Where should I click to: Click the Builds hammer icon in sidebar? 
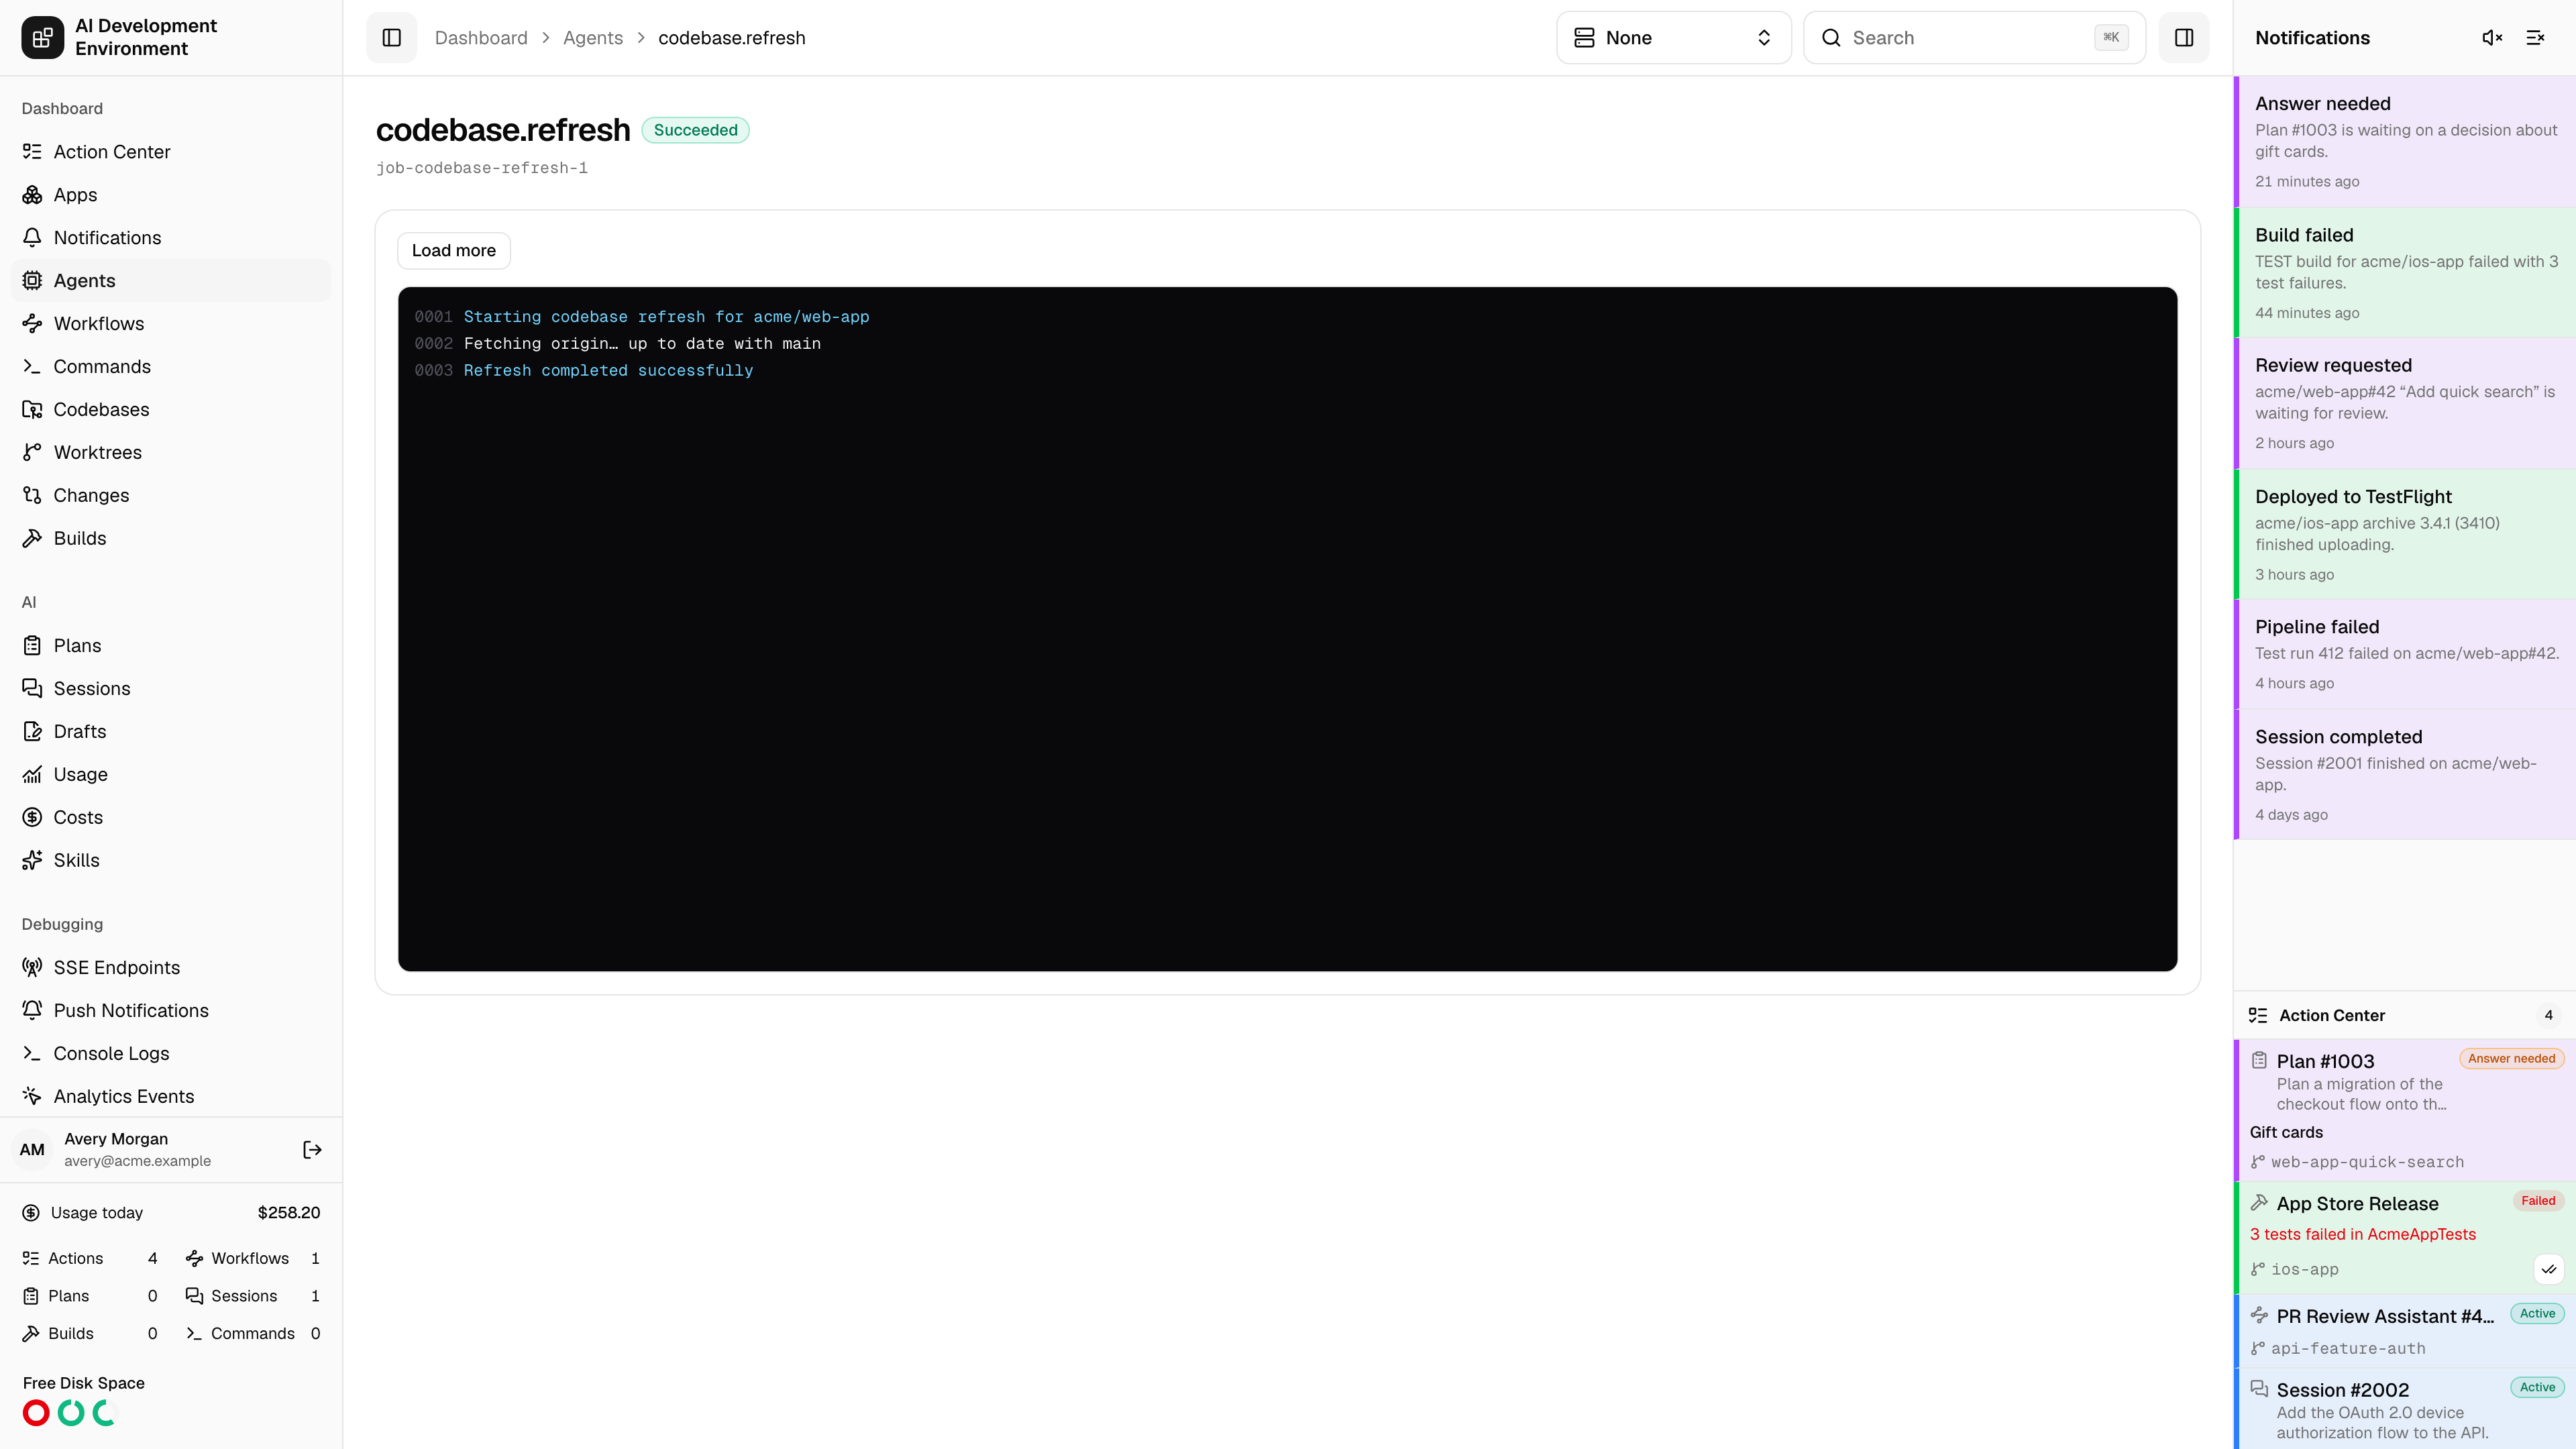click(x=32, y=539)
